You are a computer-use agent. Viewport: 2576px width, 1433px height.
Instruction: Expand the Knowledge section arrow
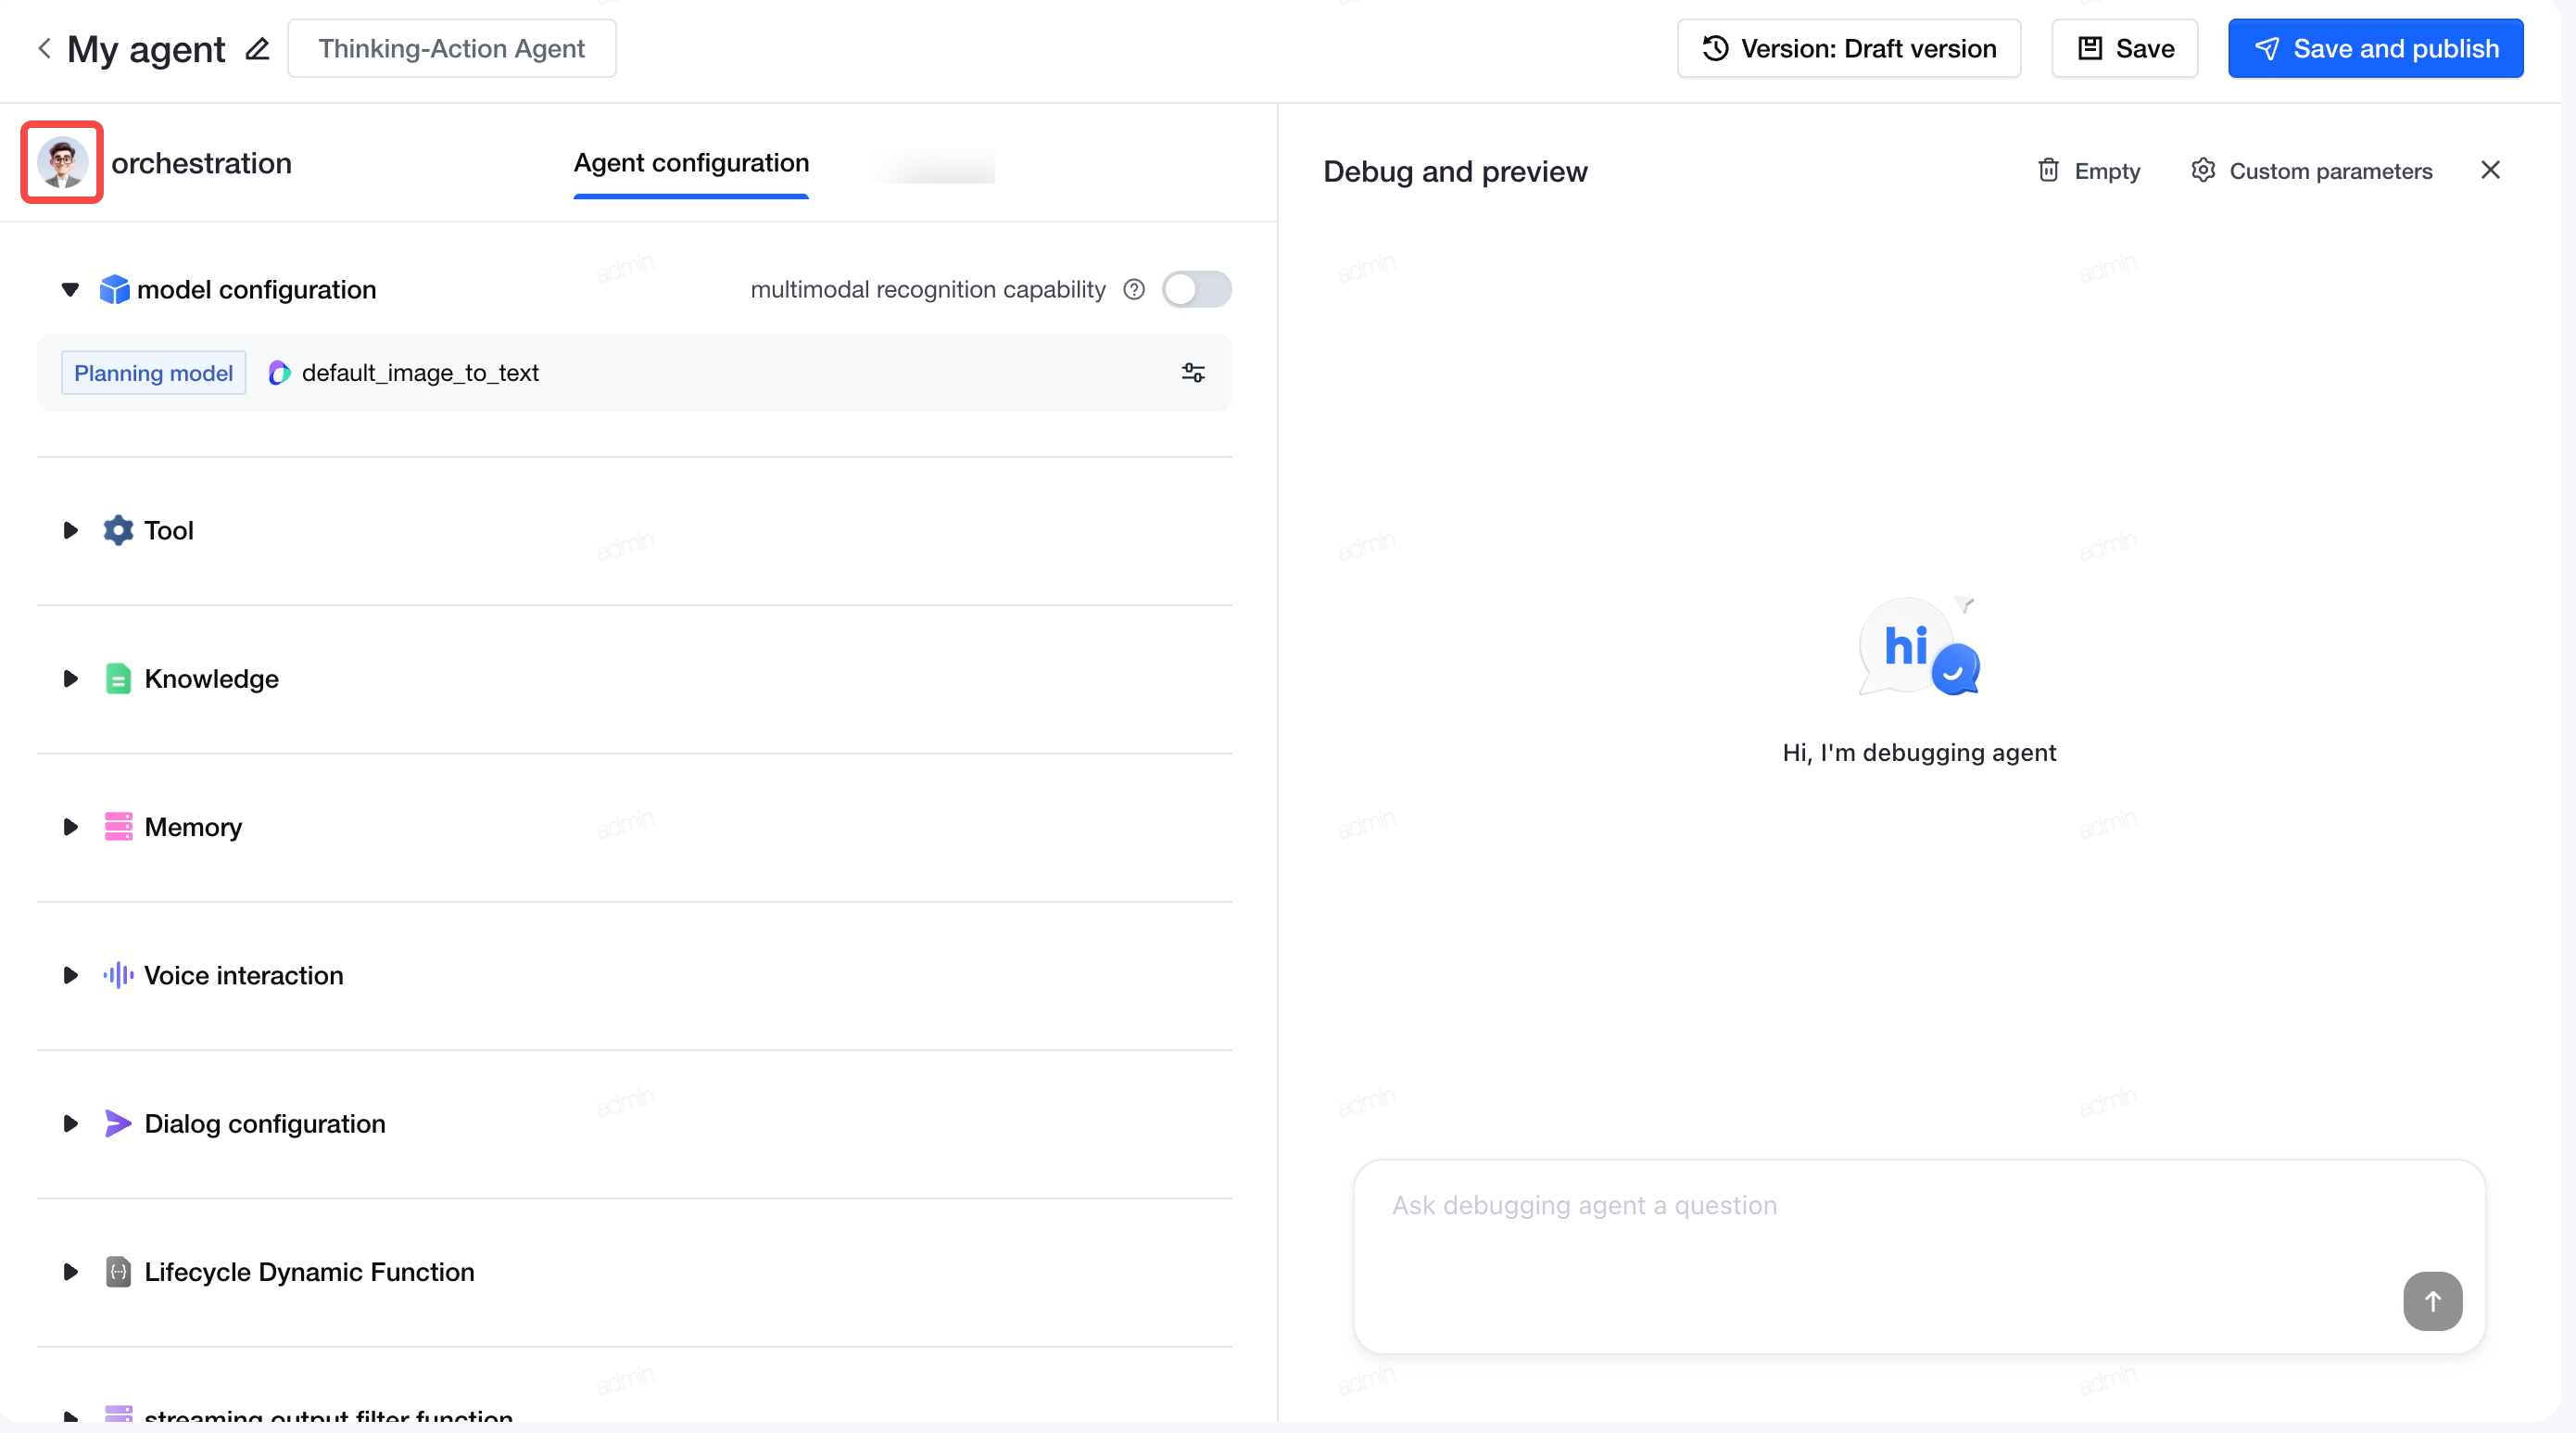pos(70,679)
